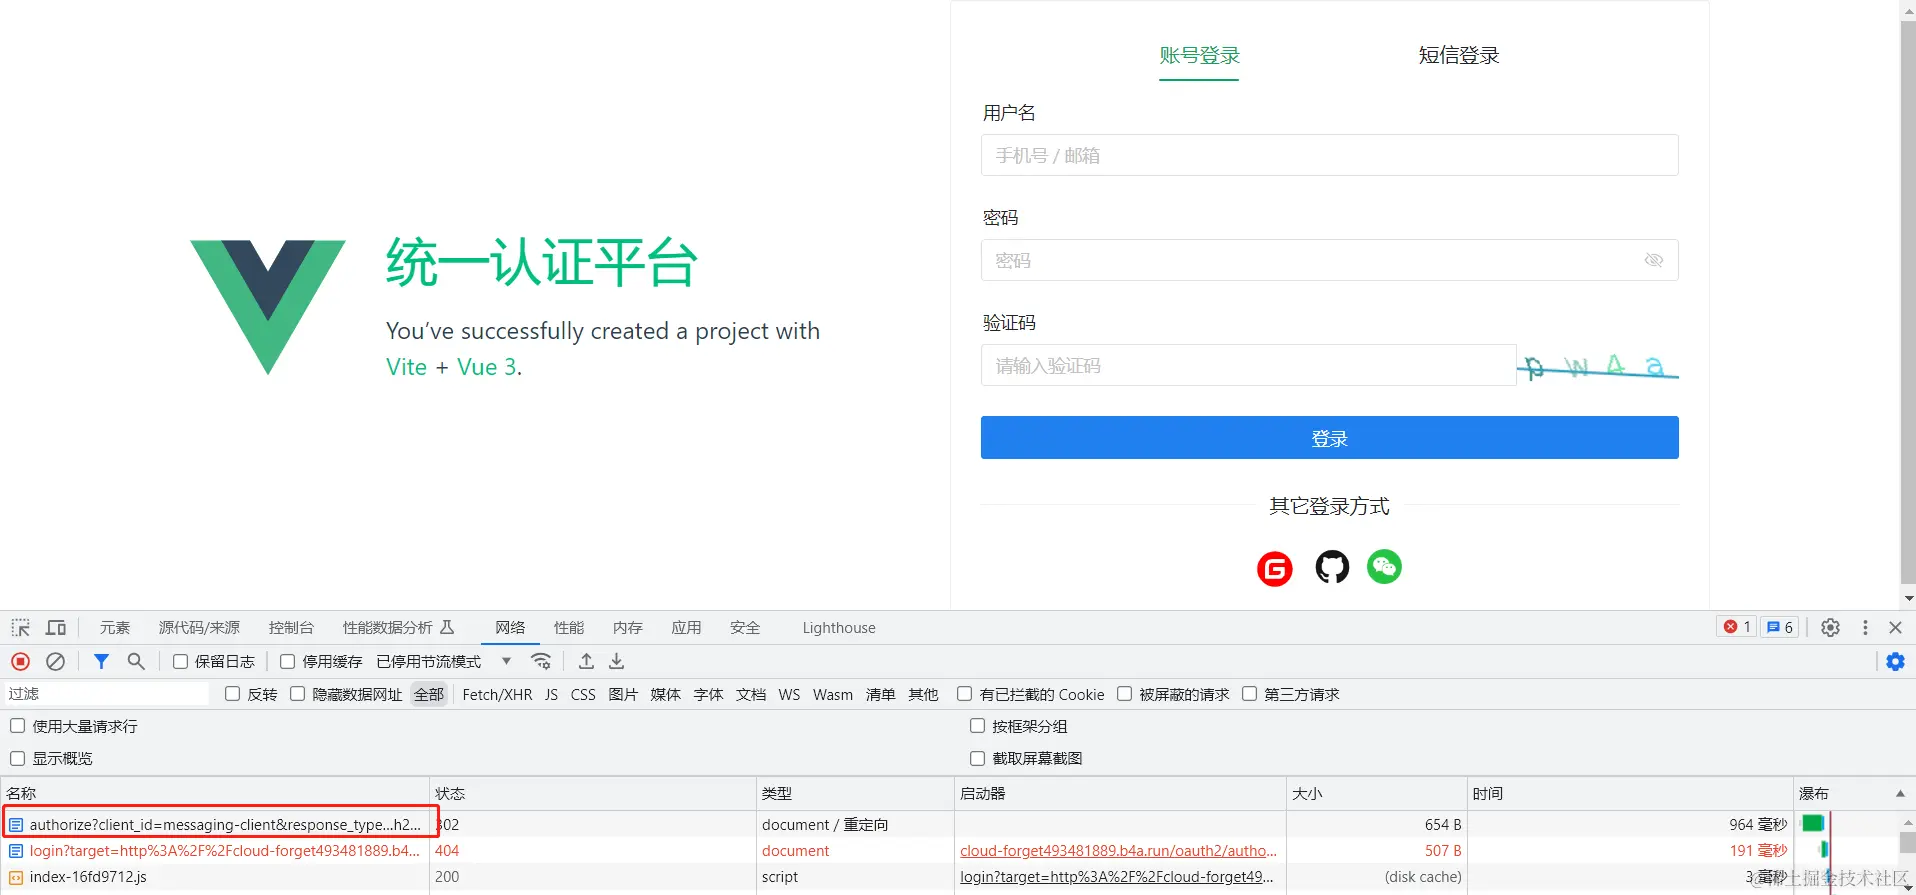The image size is (1916, 895).
Task: Open the 控制台 tab
Action: [x=291, y=628]
